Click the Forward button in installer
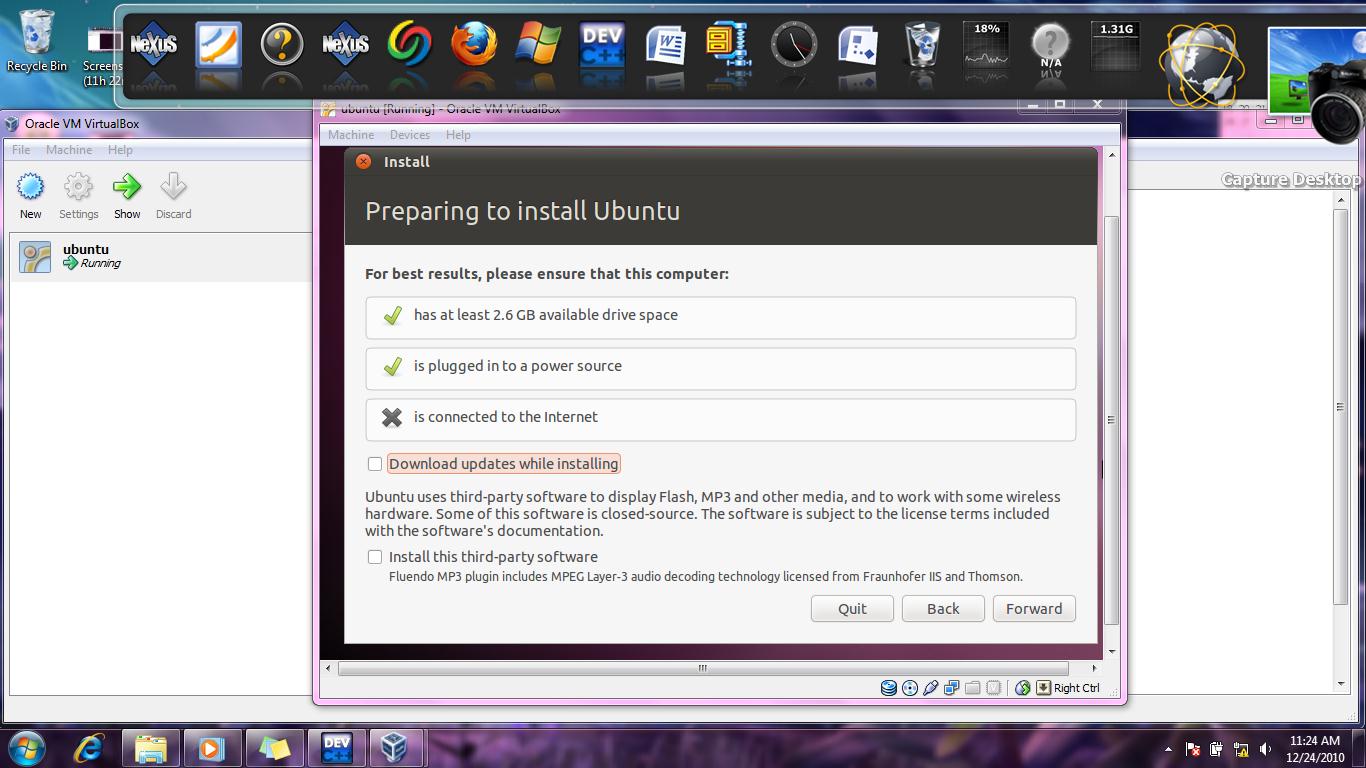Screen dimensions: 1366x768 [1034, 609]
